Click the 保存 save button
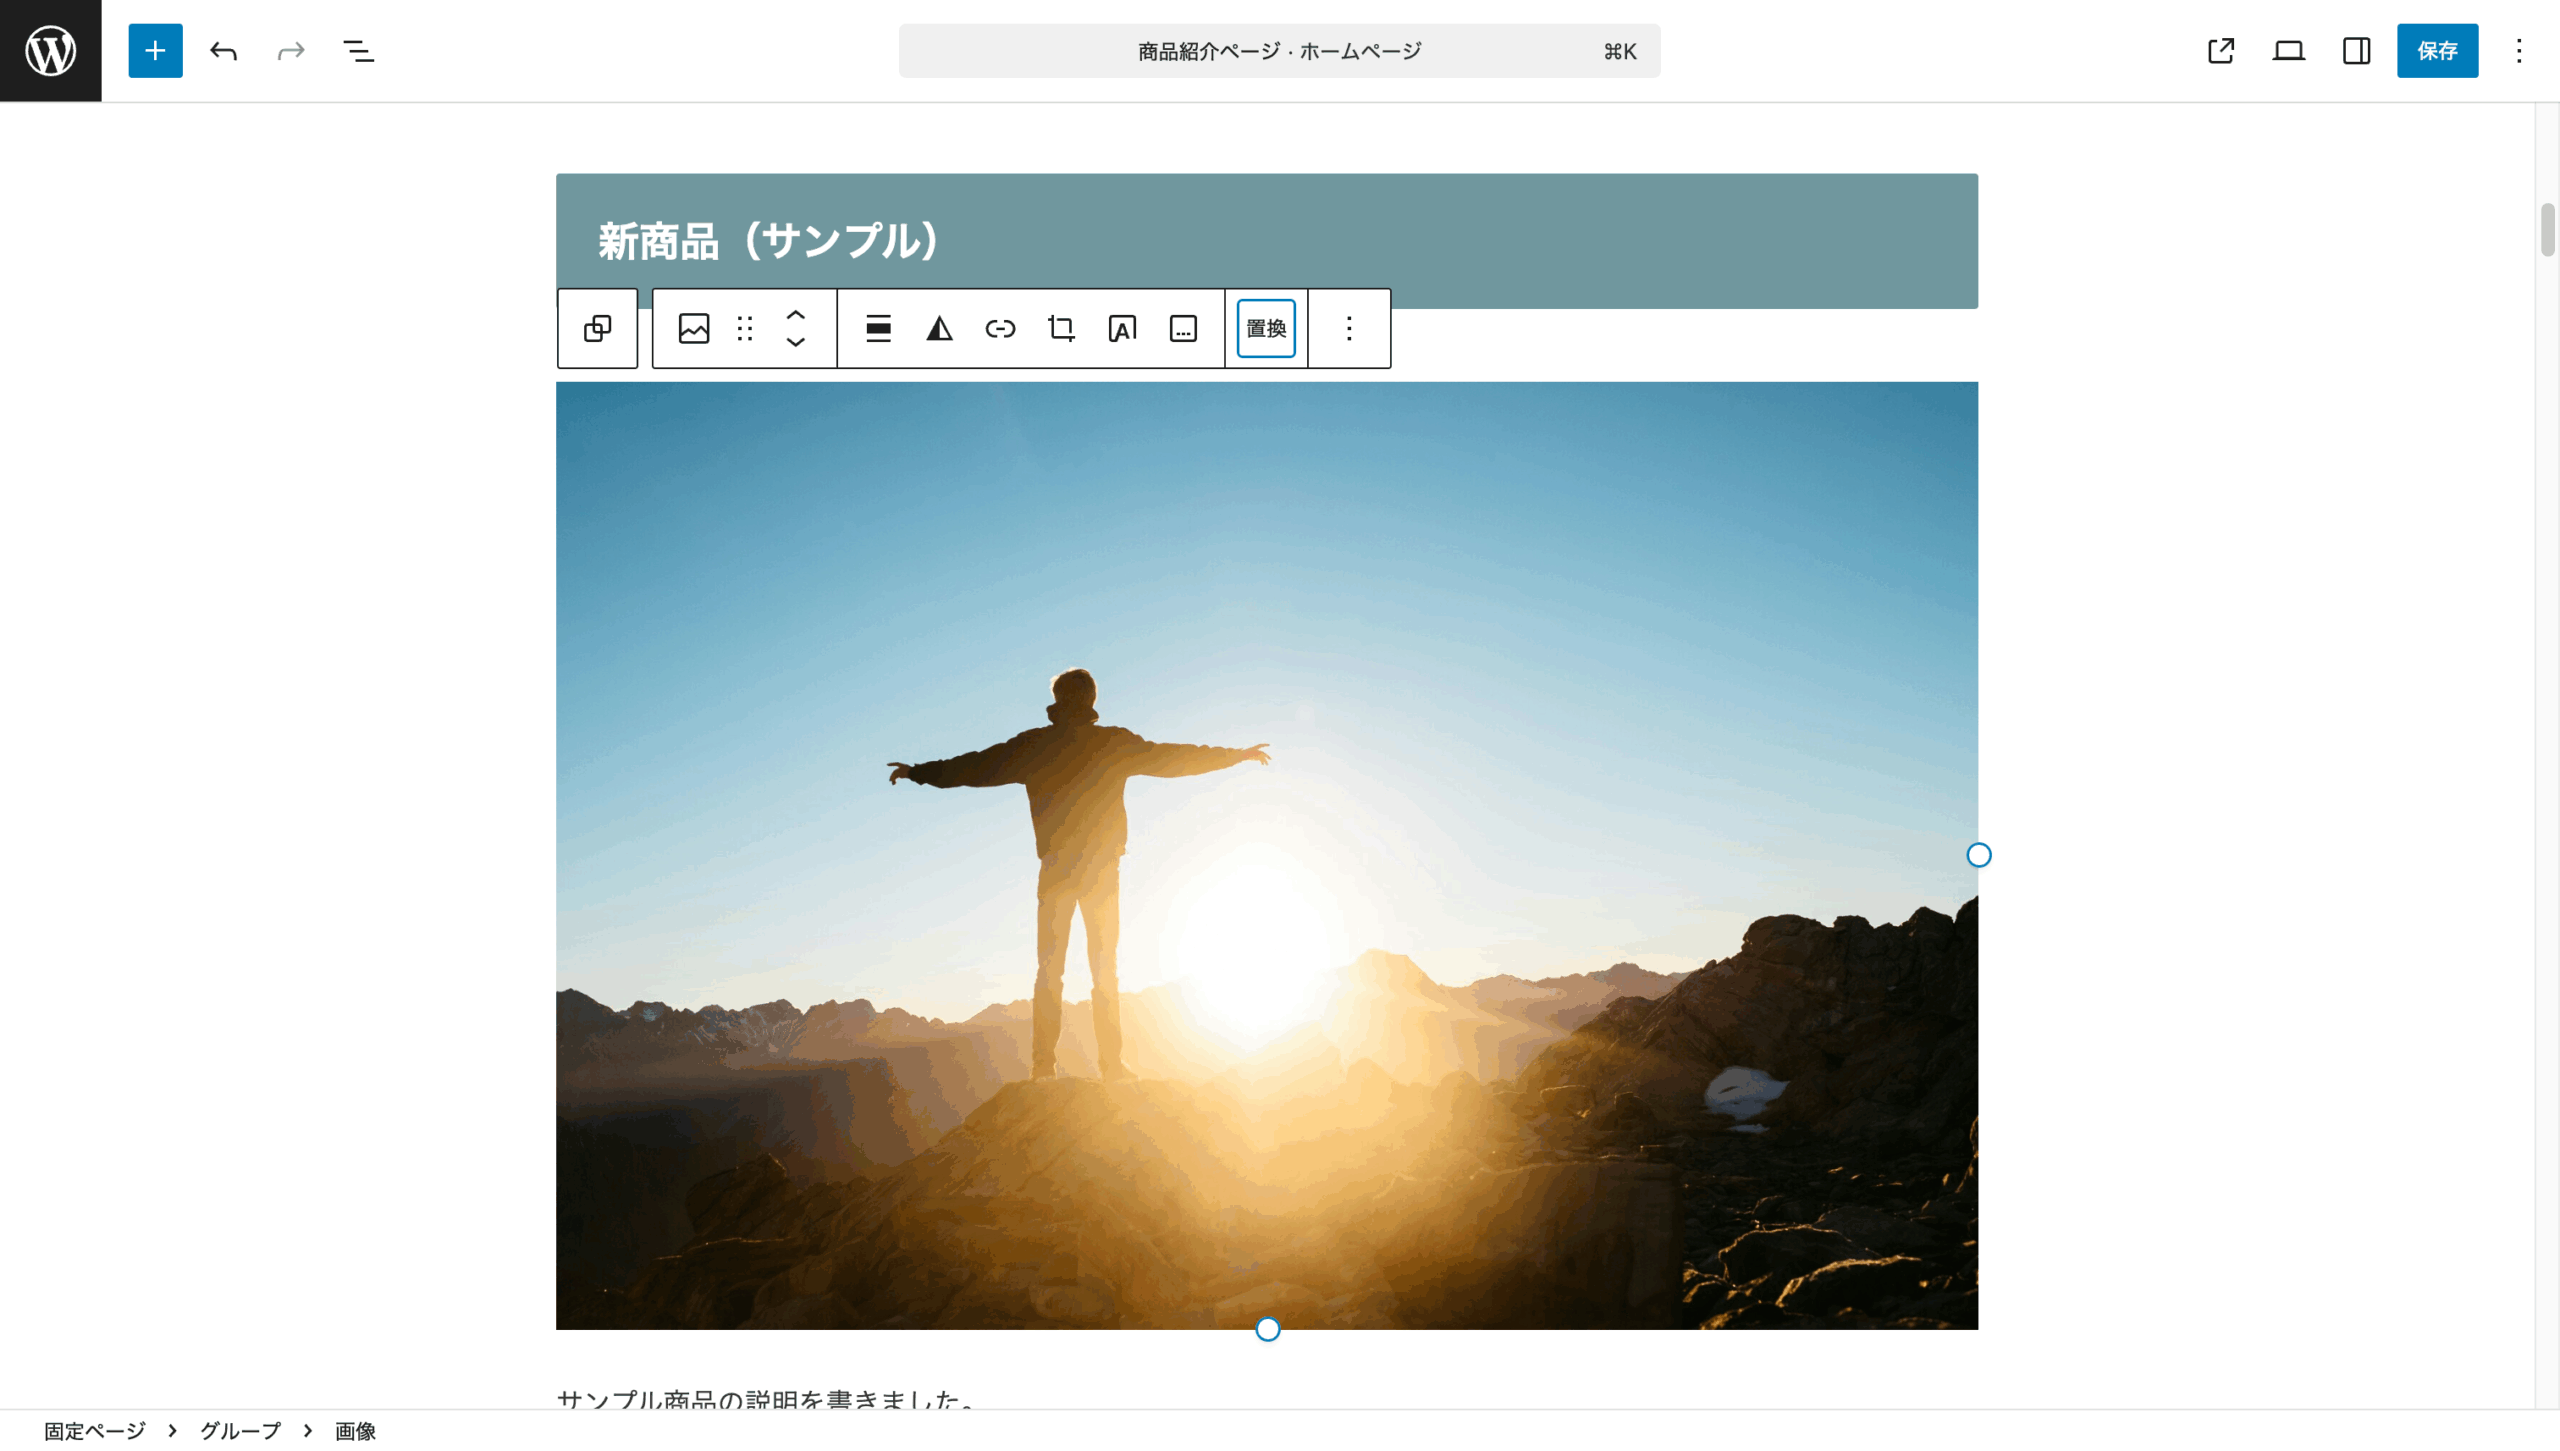The width and height of the screenshot is (2560, 1451). (2436, 50)
